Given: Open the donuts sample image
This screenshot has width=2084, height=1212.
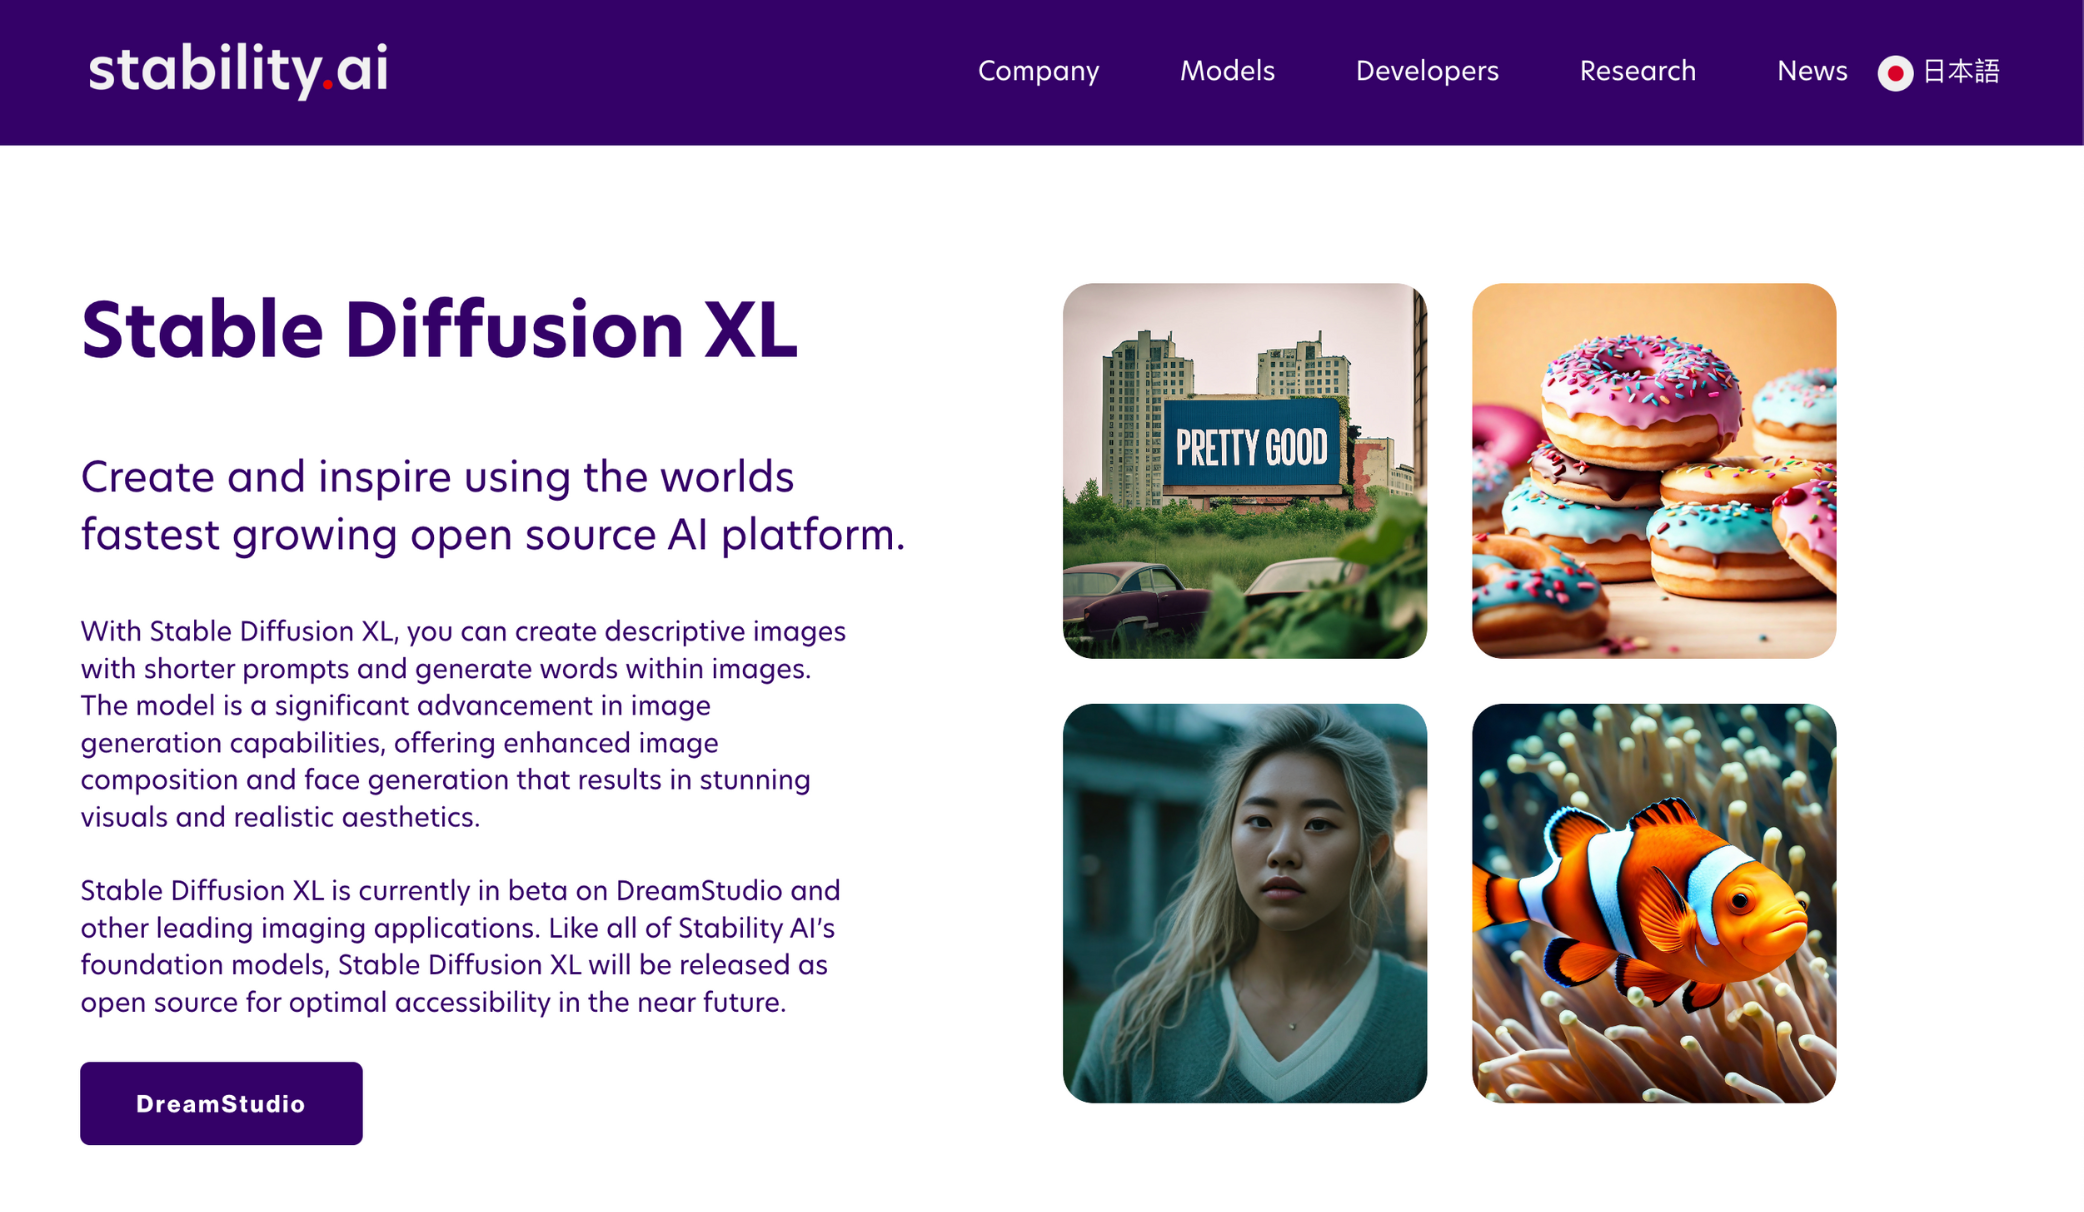Looking at the screenshot, I should point(1653,470).
